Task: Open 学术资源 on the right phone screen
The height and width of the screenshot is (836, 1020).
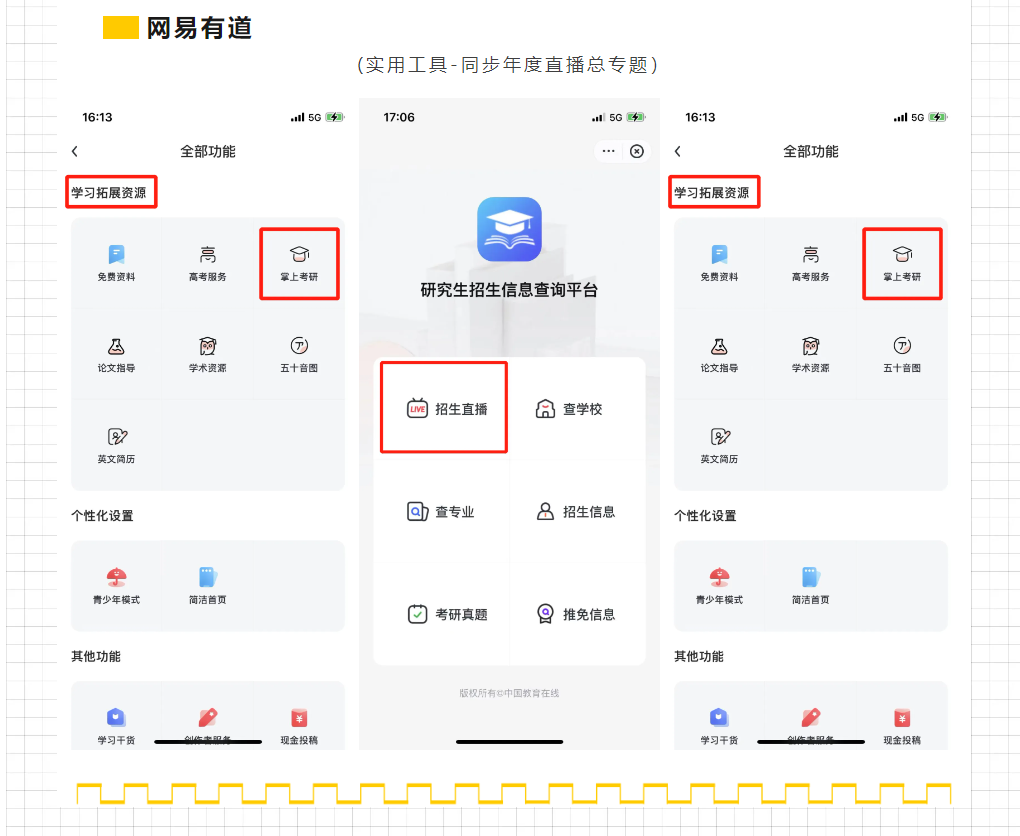Action: point(811,355)
